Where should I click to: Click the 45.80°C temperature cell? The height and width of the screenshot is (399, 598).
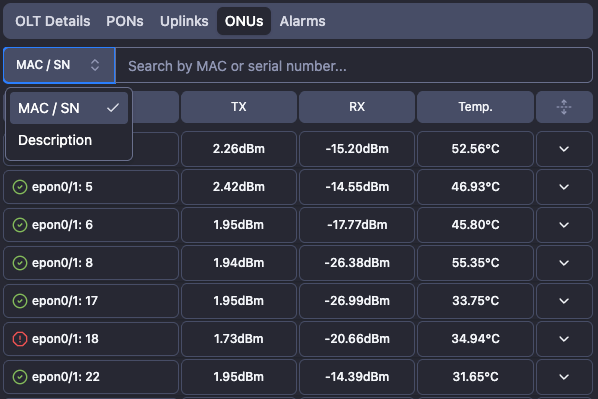475,225
